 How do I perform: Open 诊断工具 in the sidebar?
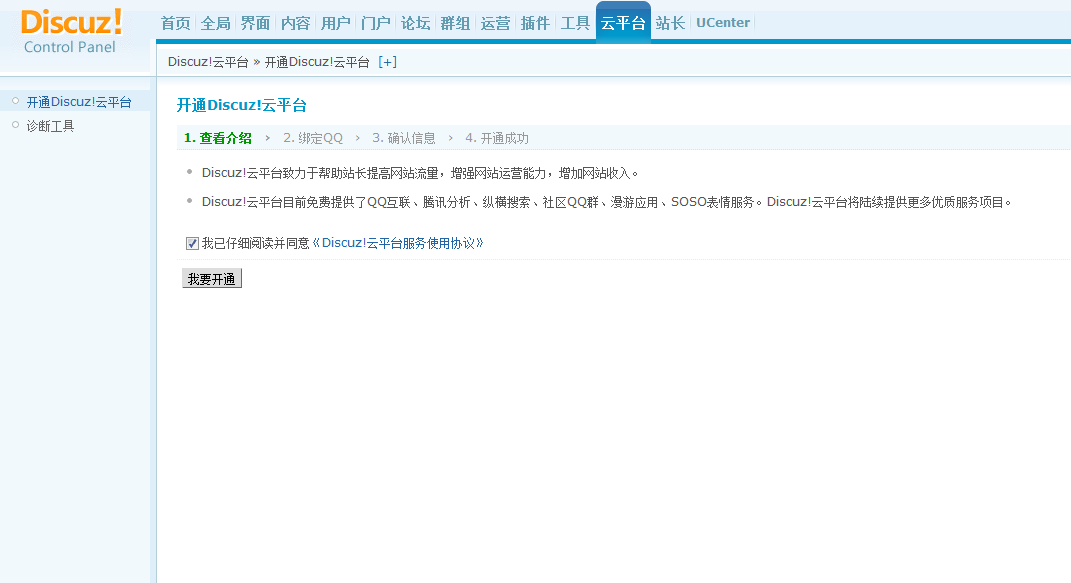click(x=50, y=126)
